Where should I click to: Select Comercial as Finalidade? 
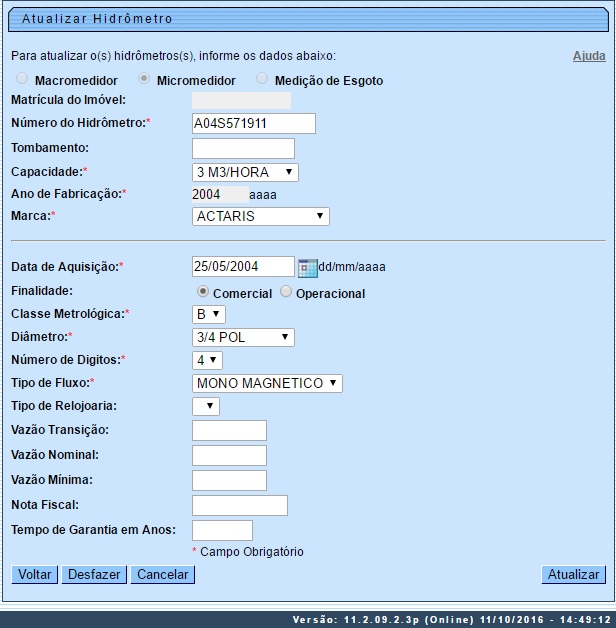click(x=203, y=292)
